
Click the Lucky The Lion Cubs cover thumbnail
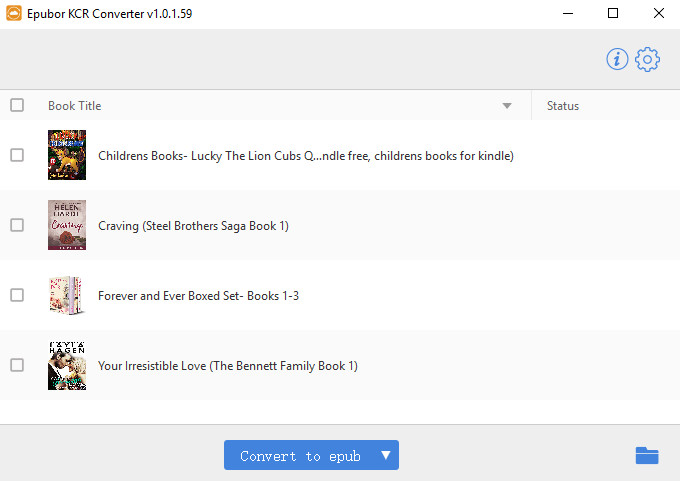pyautogui.click(x=67, y=155)
